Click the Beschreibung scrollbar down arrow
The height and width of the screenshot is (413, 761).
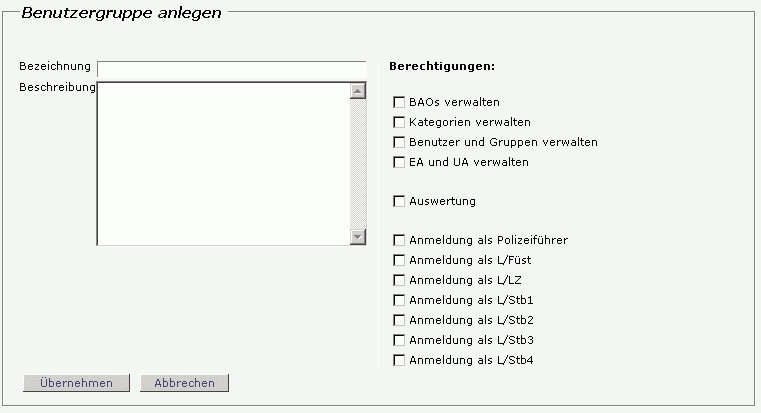[358, 237]
